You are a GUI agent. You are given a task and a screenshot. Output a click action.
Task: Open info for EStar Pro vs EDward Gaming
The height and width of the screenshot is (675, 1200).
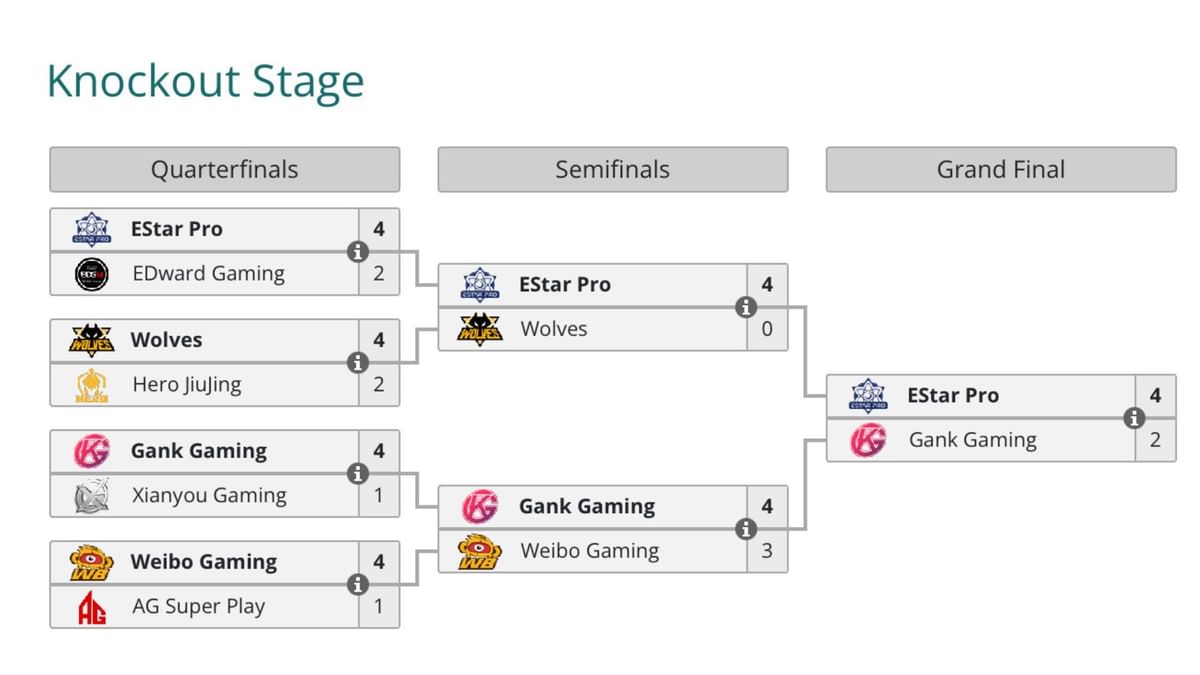pyautogui.click(x=357, y=252)
